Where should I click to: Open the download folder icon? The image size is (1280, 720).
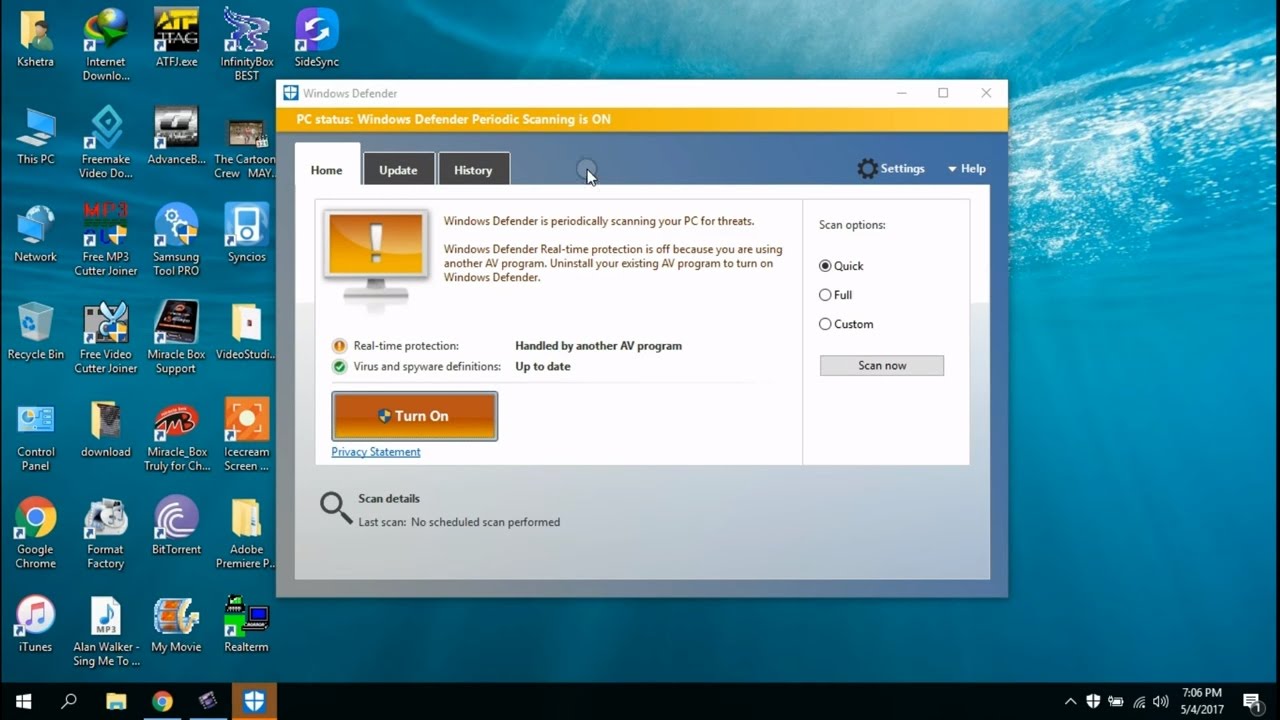click(x=106, y=428)
